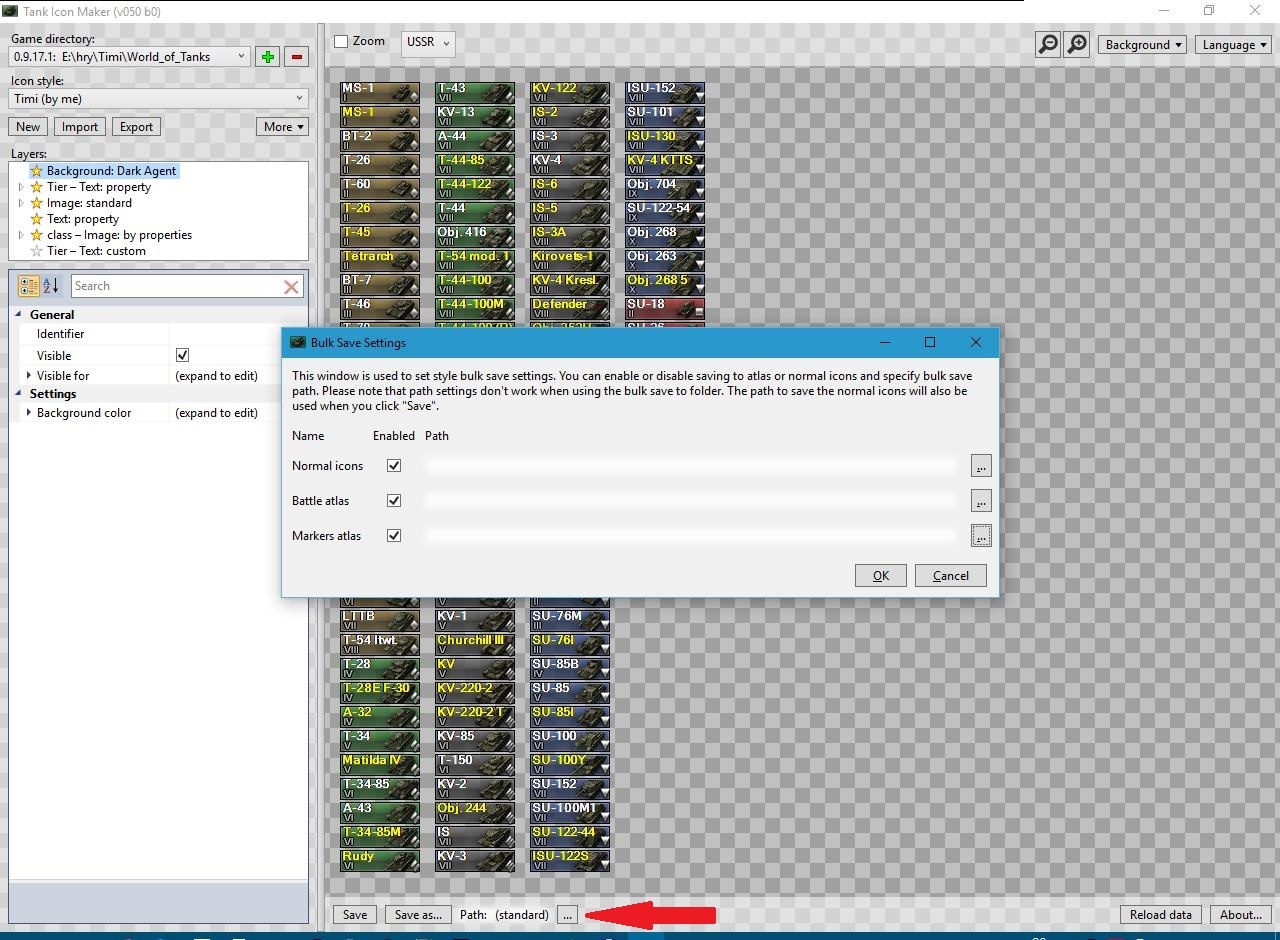Screen dimensions: 1280x940
Task: Select the SU-18 red tank icon
Action: pos(665,308)
